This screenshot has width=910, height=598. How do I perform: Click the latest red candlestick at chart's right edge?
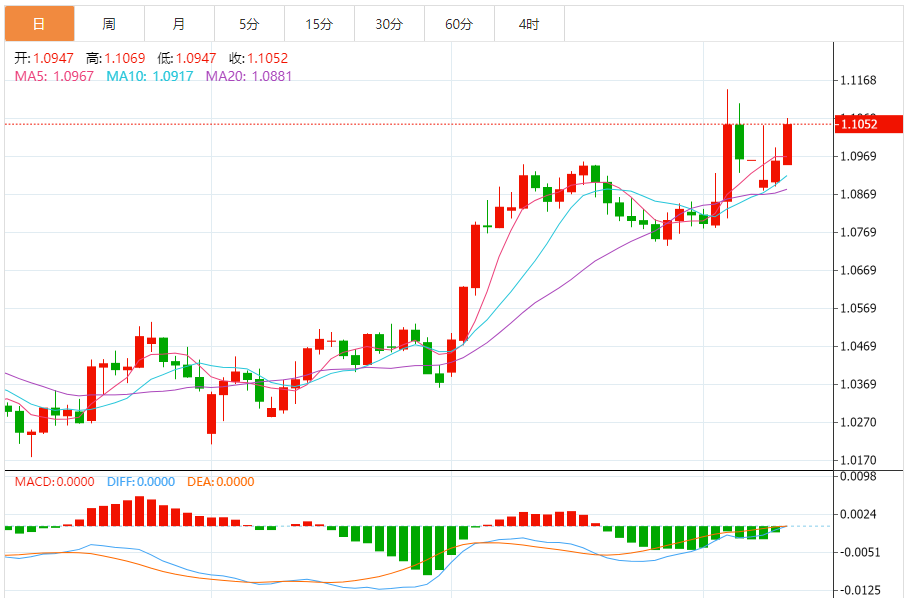tap(788, 144)
